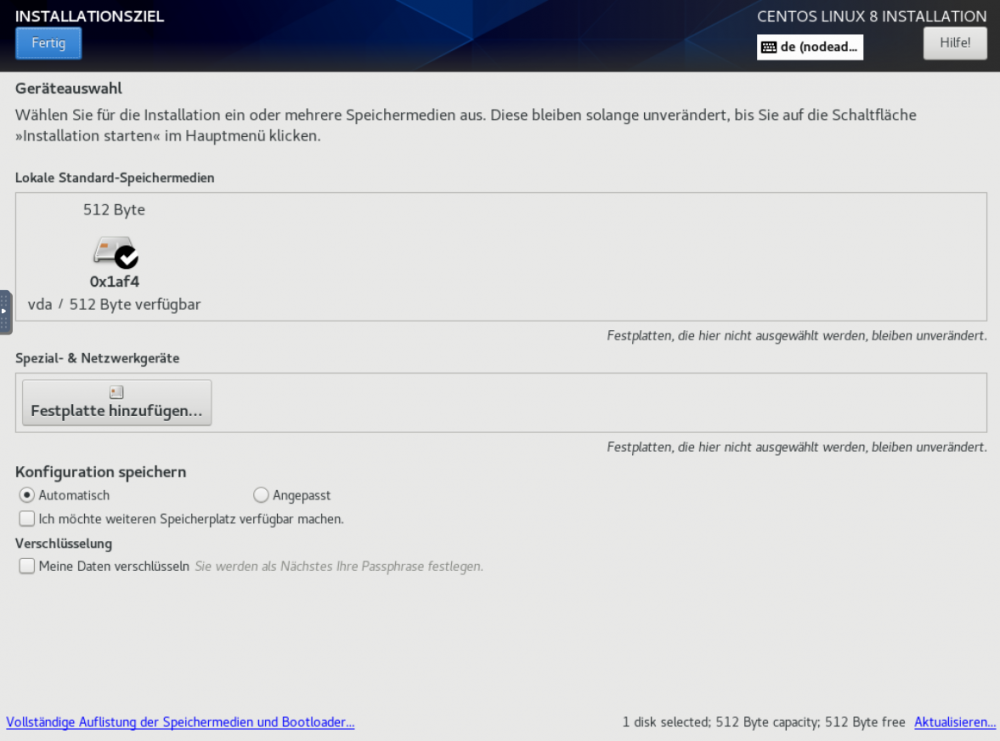Click the Aktualisieren… link
Viewport: 1000px width, 741px height.
(955, 722)
